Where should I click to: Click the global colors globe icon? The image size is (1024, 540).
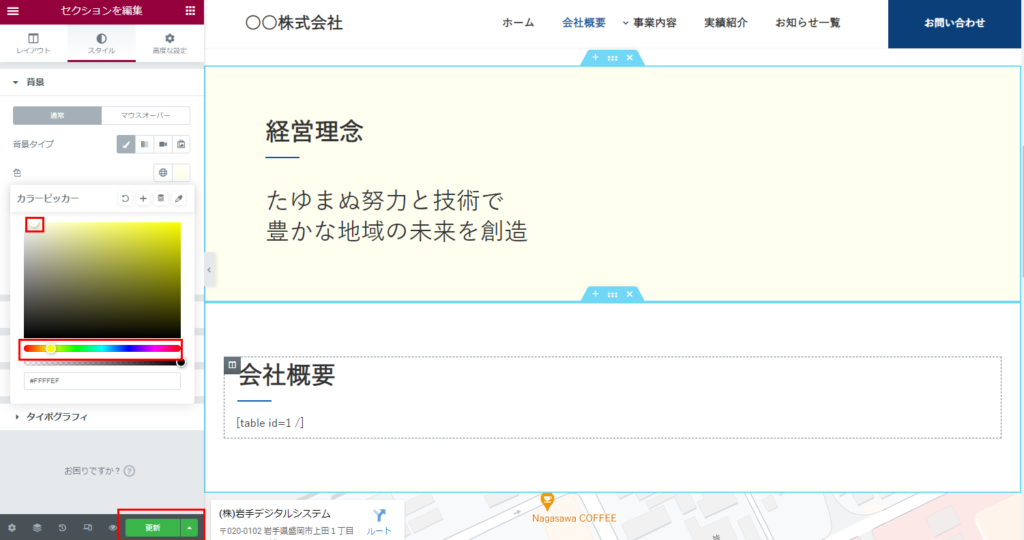point(162,172)
